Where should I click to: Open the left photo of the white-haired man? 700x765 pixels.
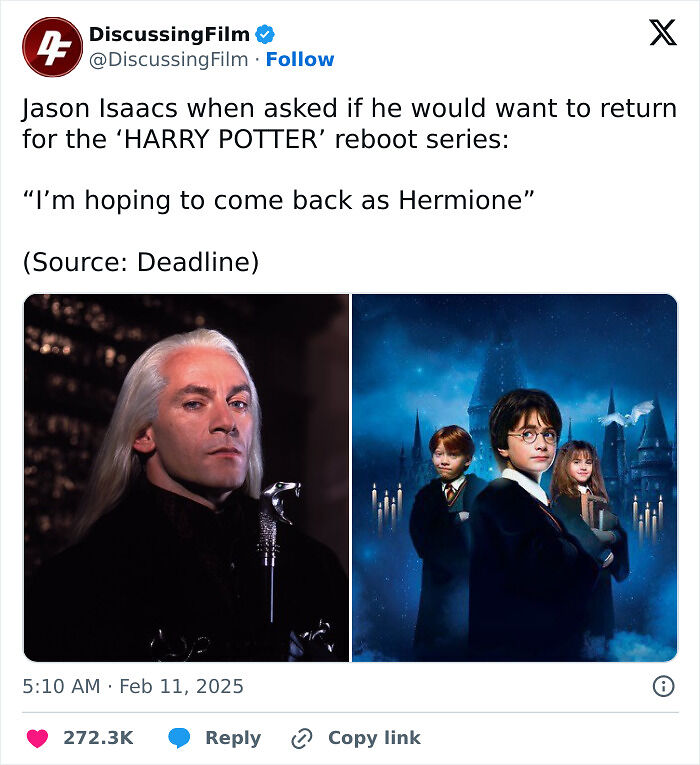click(x=186, y=478)
